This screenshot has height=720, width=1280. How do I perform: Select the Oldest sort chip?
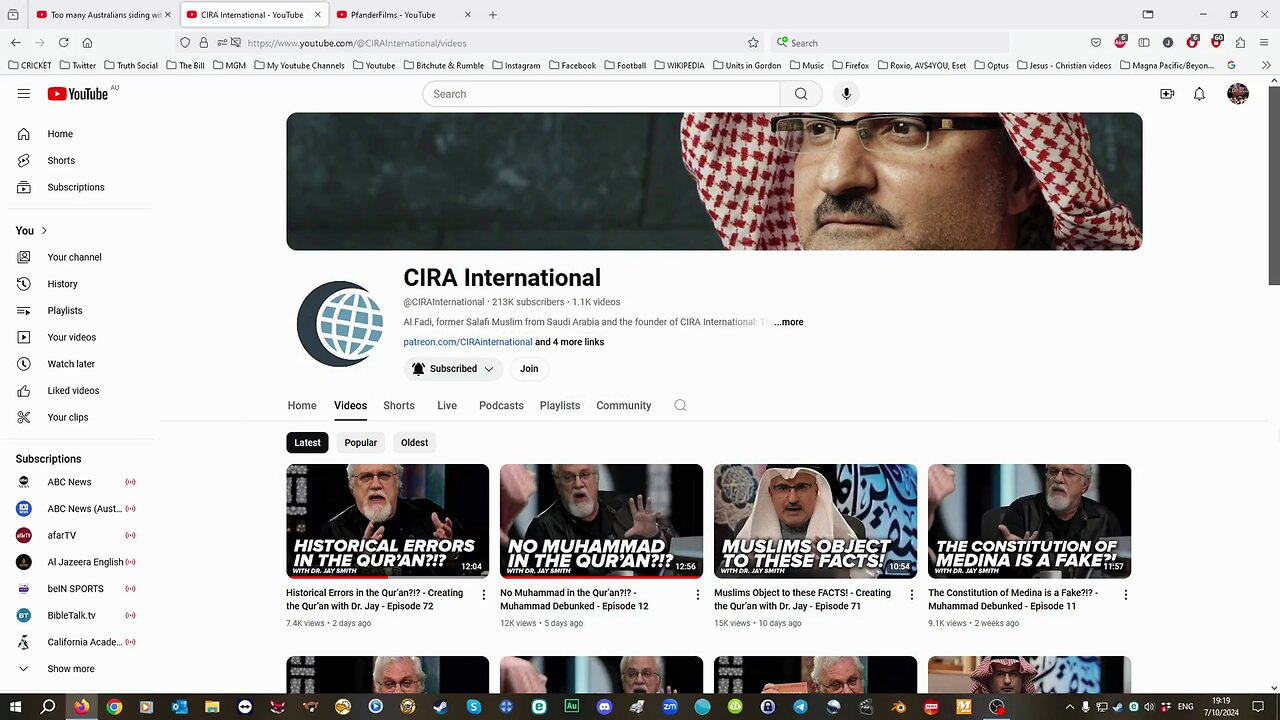[414, 442]
